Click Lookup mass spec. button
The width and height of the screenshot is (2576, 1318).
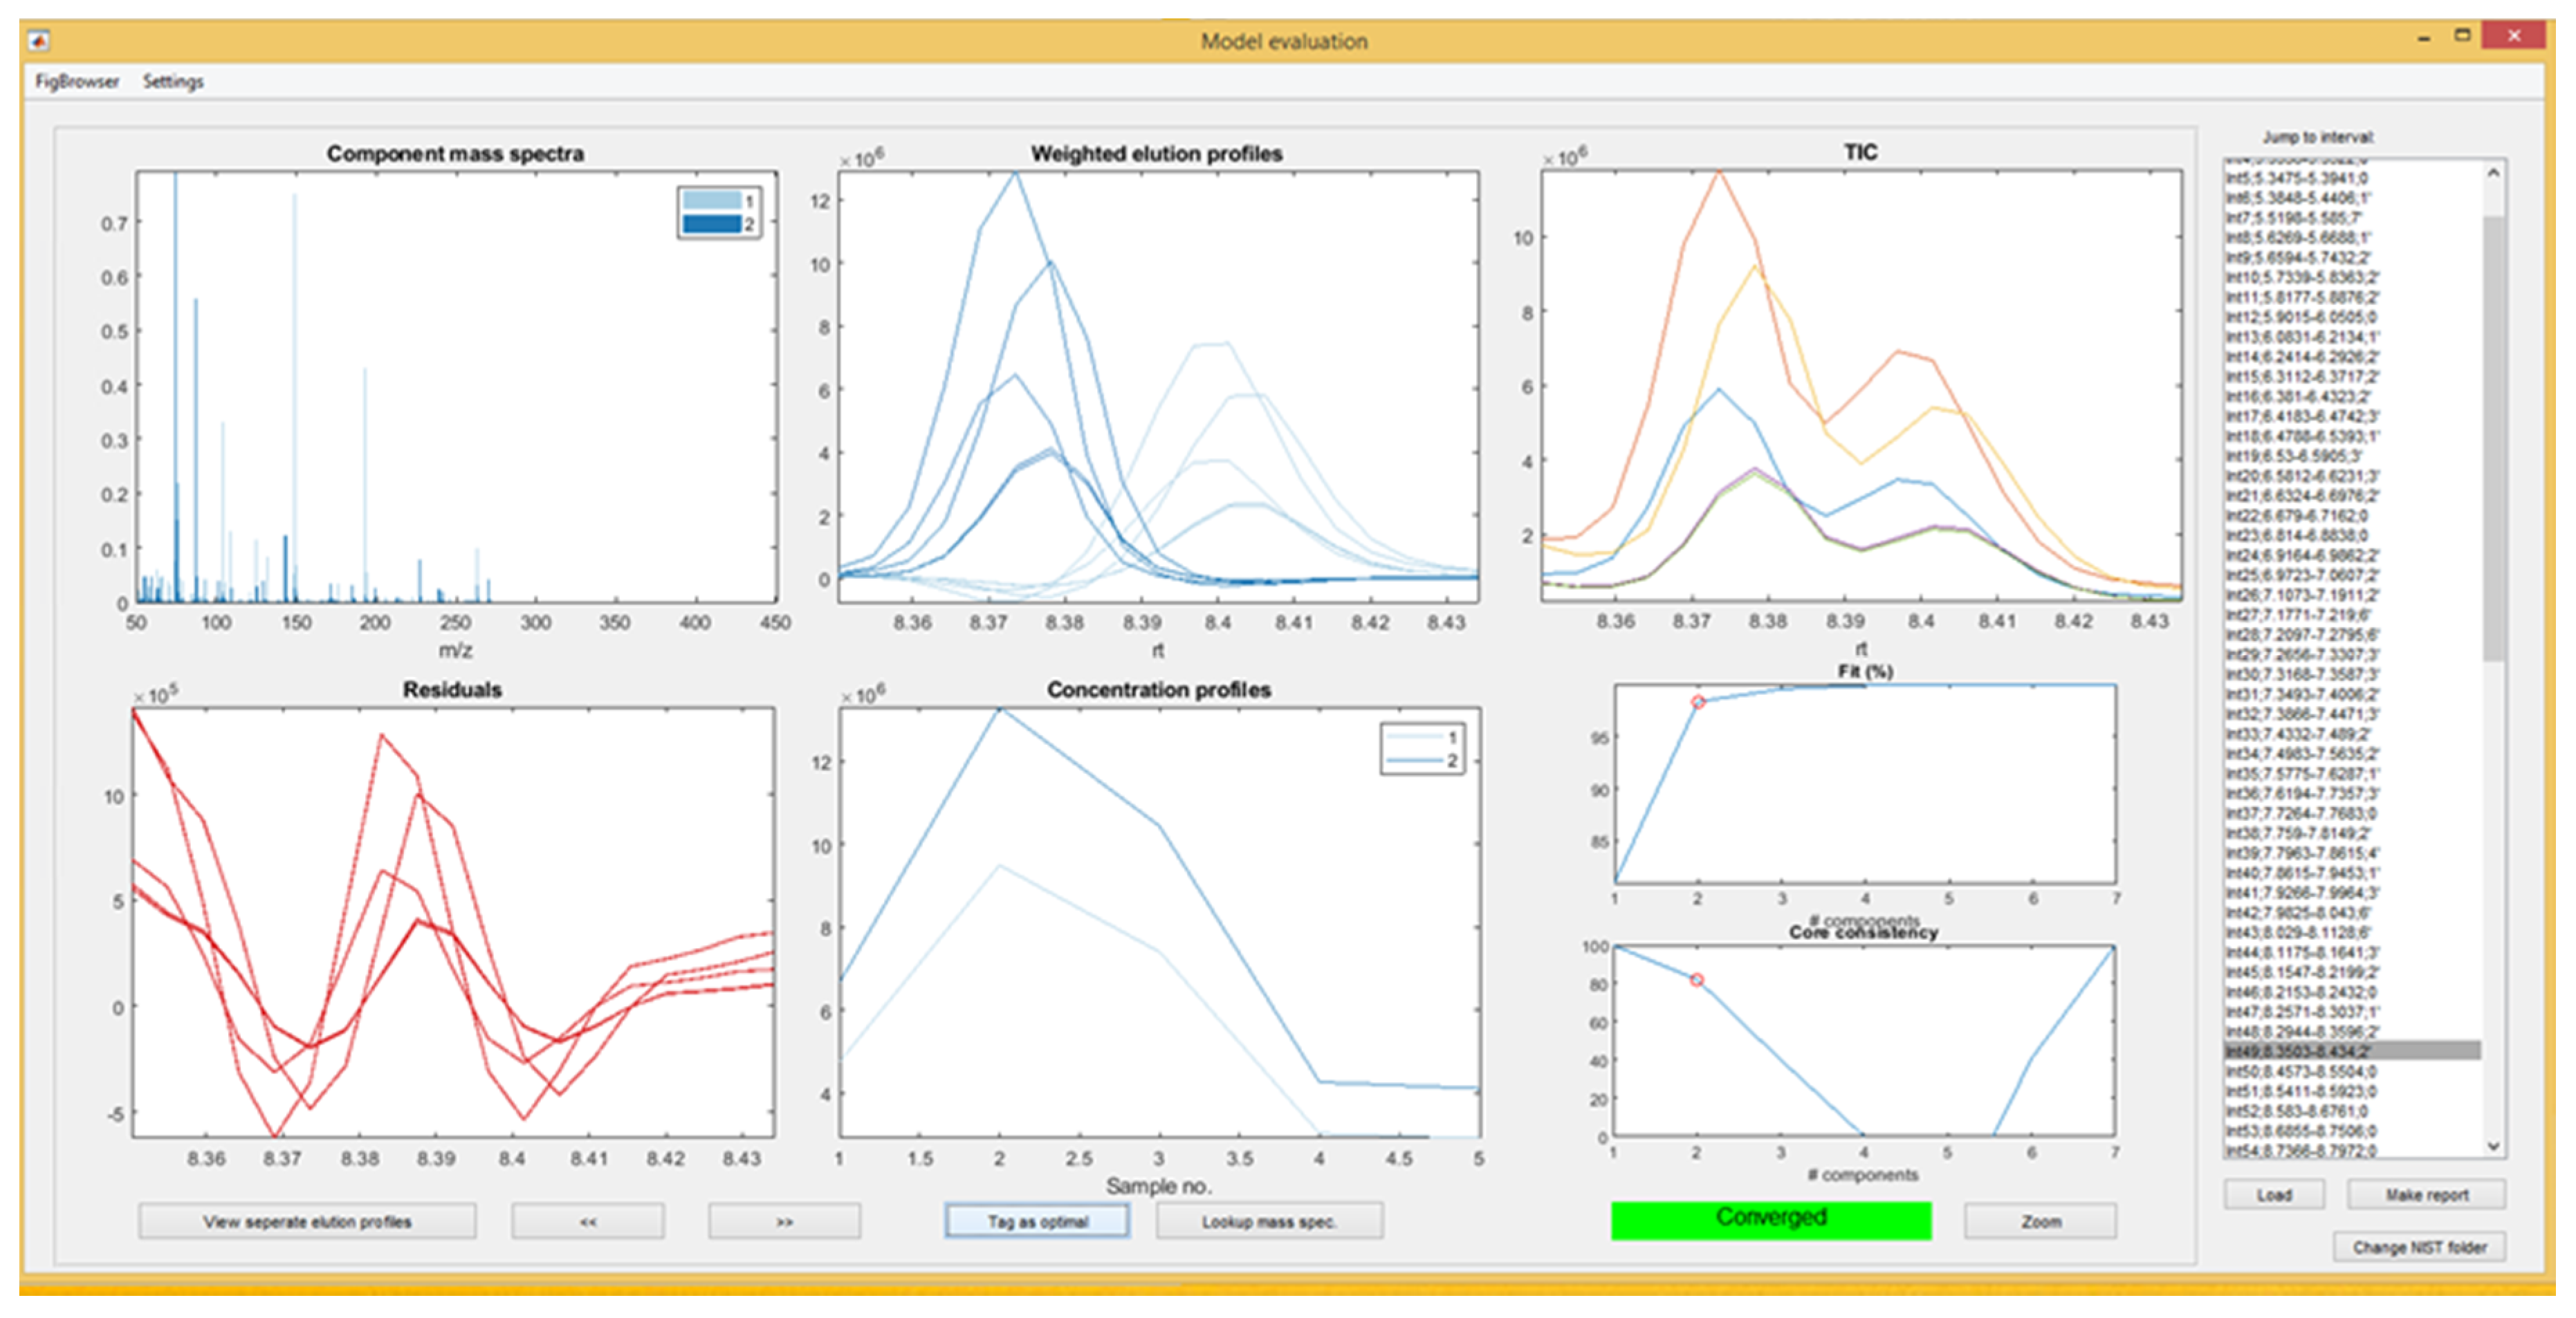(x=1269, y=1221)
